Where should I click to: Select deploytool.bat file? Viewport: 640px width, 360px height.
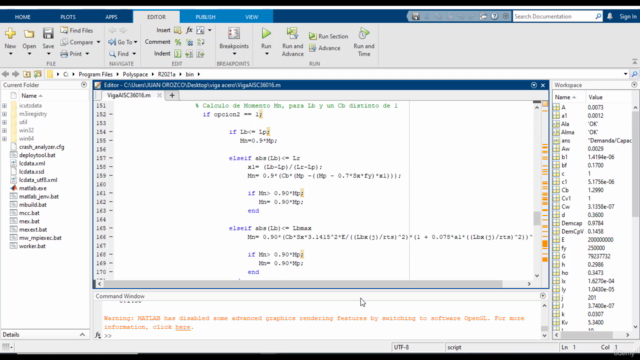point(37,155)
